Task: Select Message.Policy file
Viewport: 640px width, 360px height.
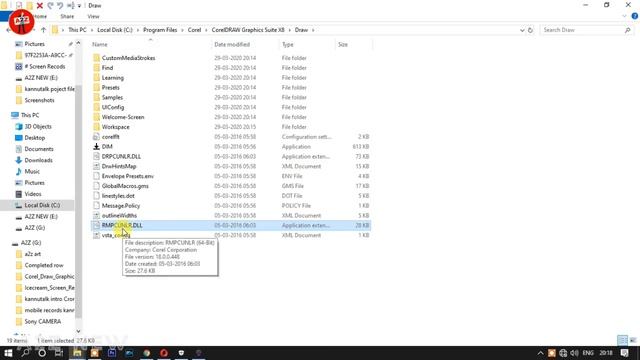Action: (x=121, y=205)
